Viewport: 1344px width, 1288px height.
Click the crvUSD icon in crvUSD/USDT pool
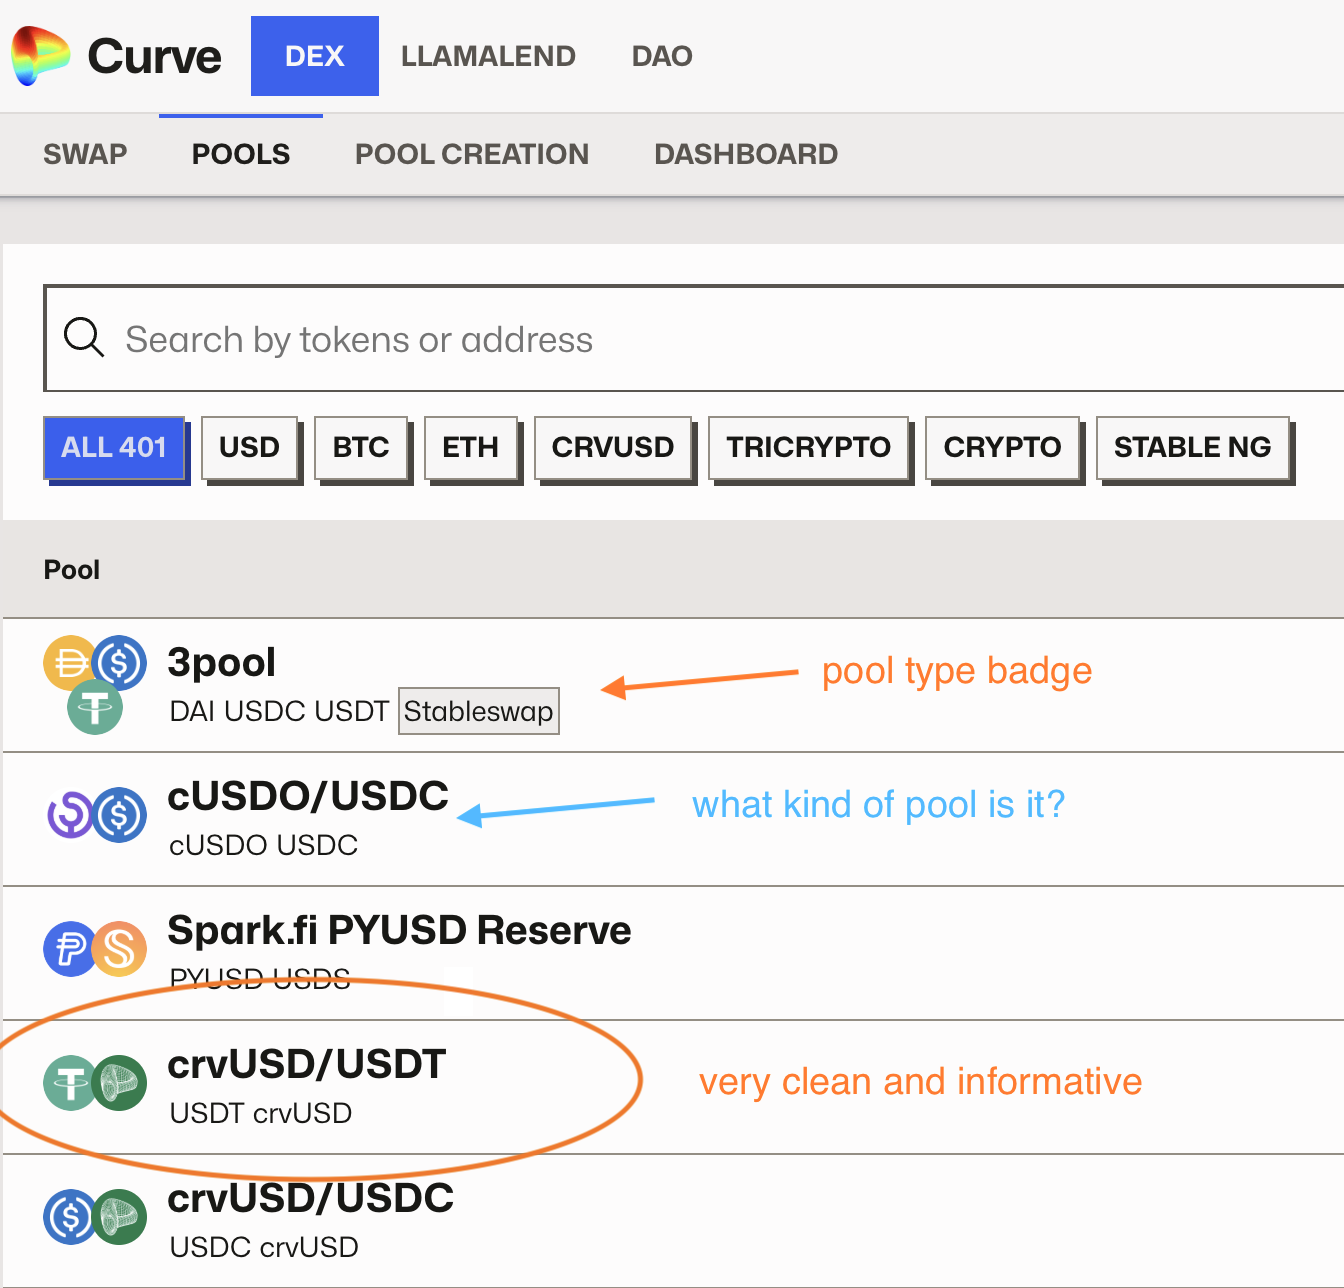(x=119, y=1083)
